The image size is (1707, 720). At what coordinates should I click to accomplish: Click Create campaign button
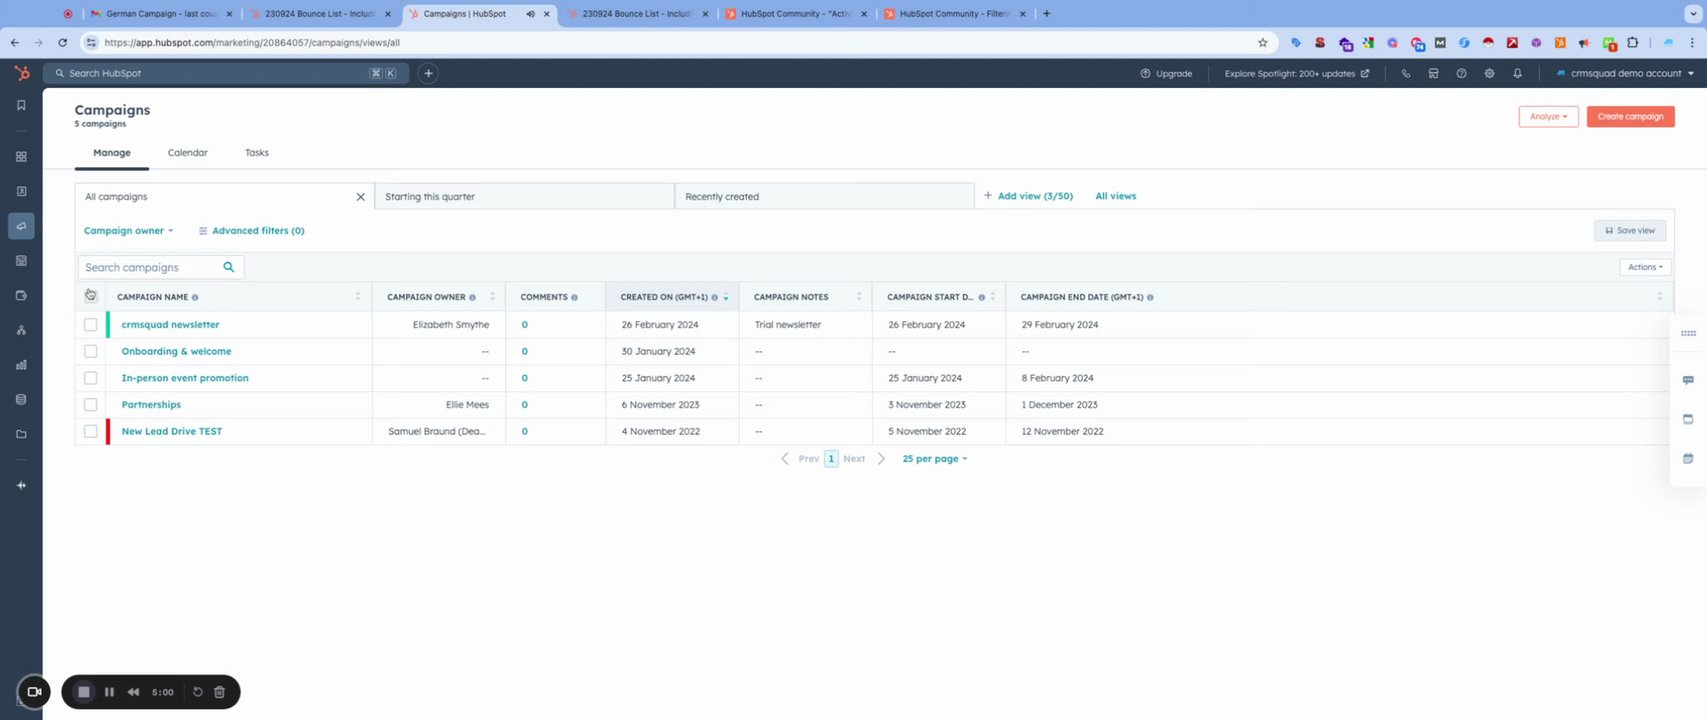1630,117
